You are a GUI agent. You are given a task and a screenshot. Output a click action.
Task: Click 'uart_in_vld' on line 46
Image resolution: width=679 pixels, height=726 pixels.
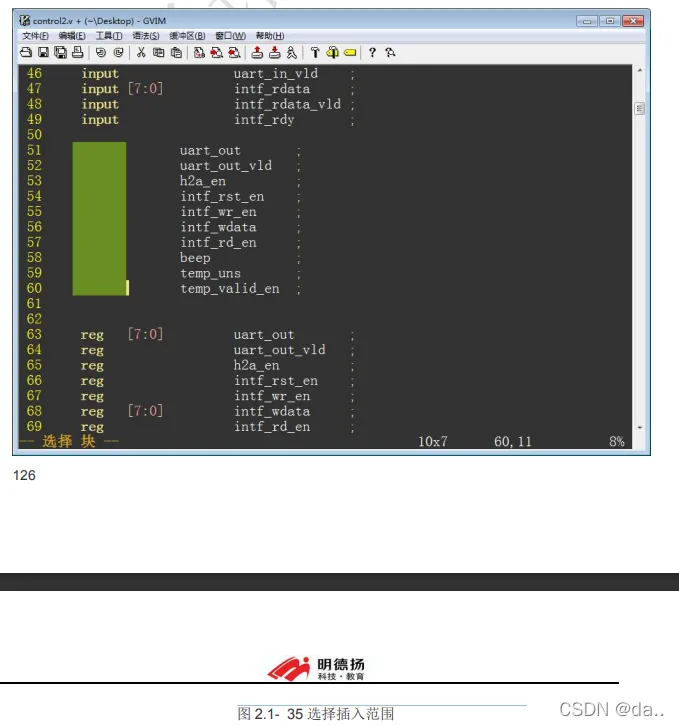tap(276, 74)
